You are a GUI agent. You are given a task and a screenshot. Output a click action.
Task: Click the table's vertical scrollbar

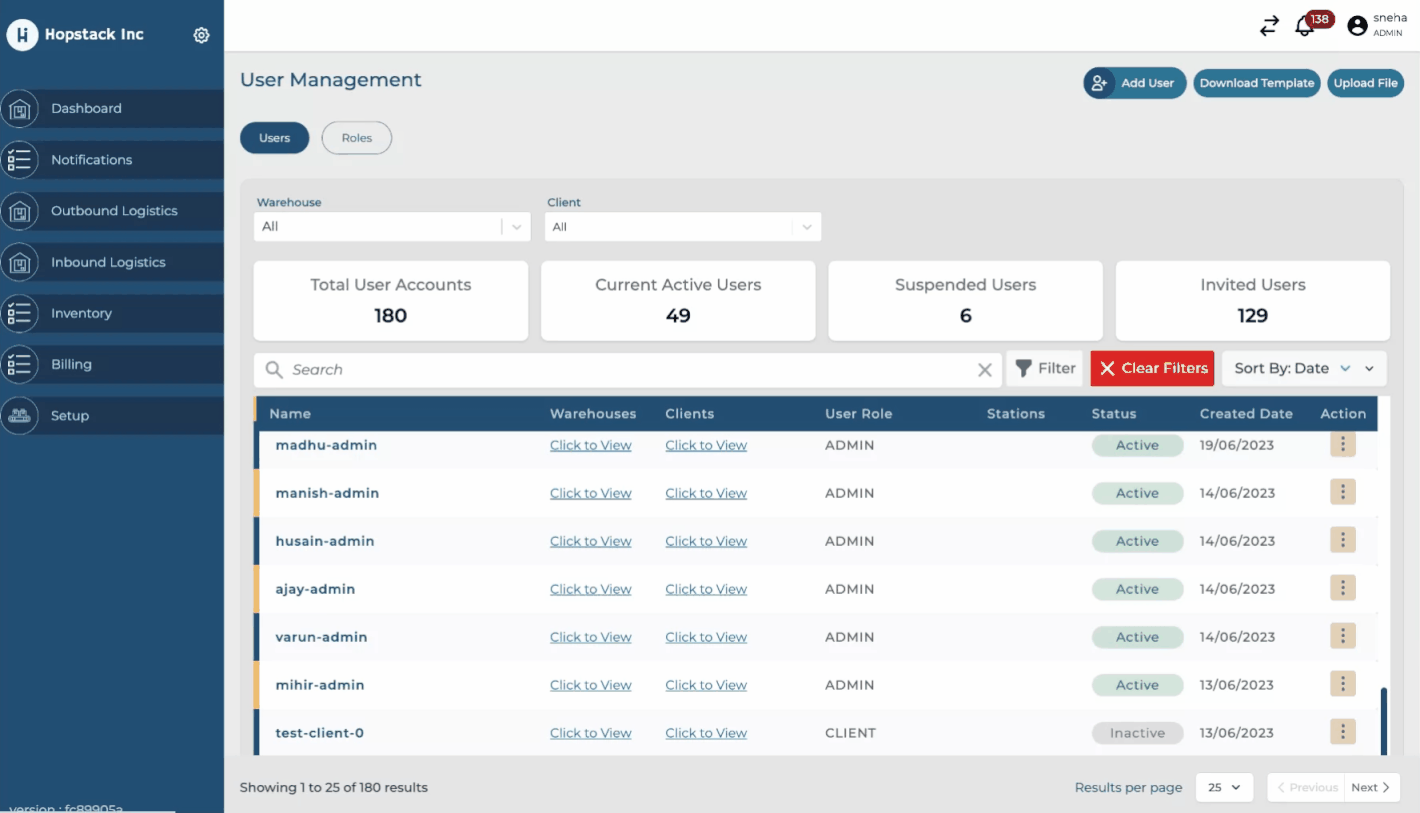1383,720
